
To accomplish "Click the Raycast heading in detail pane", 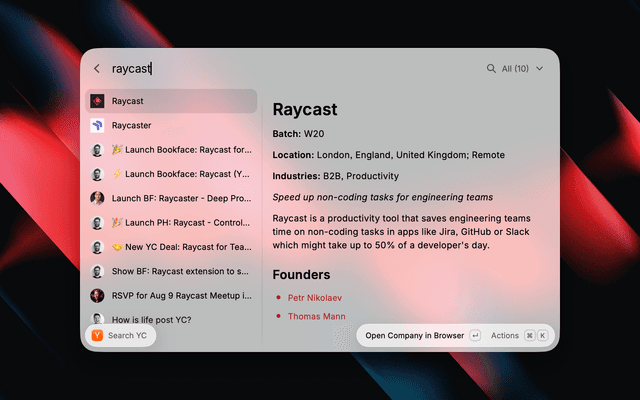I will [x=305, y=109].
